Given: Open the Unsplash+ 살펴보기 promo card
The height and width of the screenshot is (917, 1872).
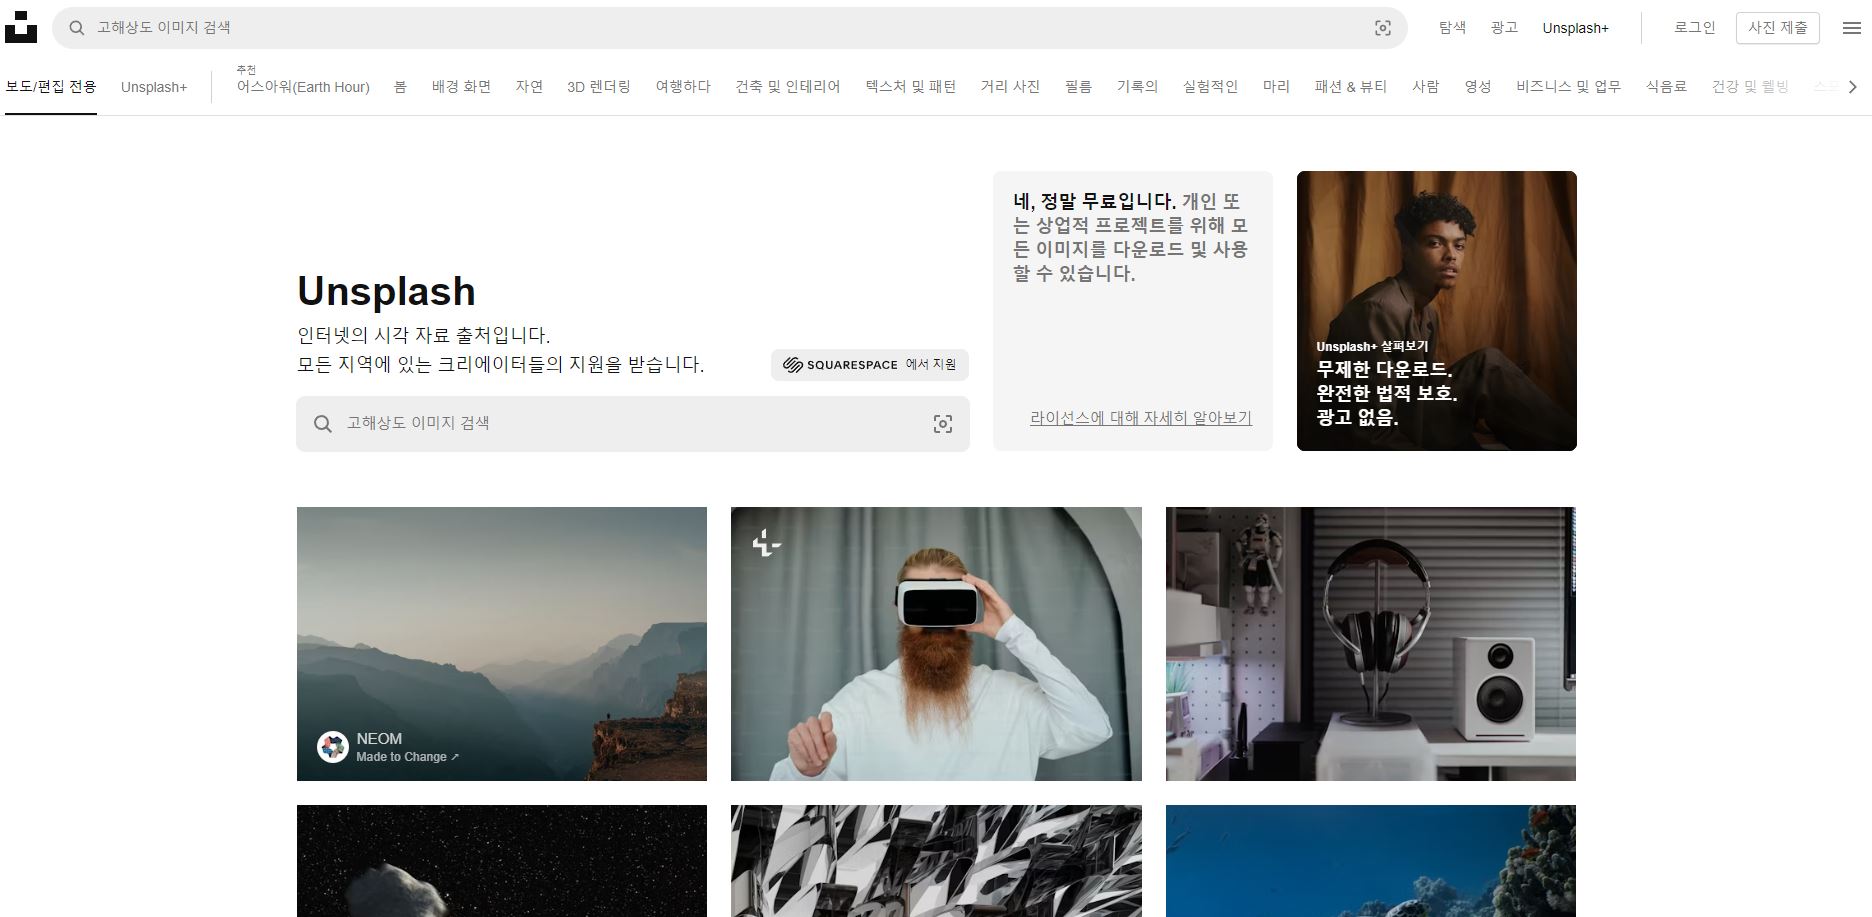Looking at the screenshot, I should click(x=1437, y=311).
